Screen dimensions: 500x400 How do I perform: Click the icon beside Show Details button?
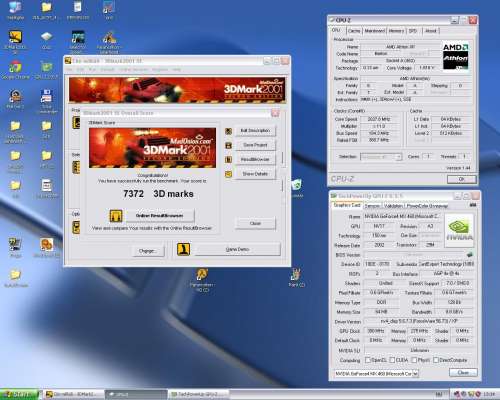click(x=228, y=174)
